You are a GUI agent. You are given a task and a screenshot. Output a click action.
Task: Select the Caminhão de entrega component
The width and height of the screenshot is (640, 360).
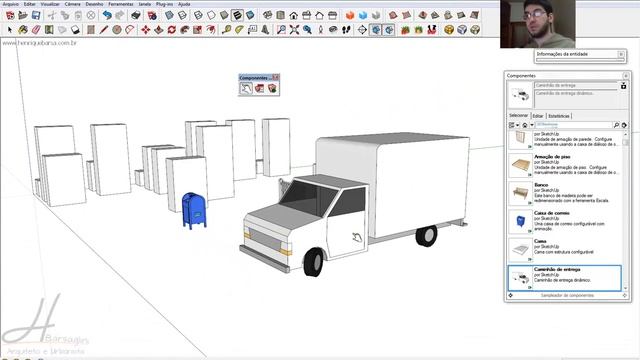point(565,278)
